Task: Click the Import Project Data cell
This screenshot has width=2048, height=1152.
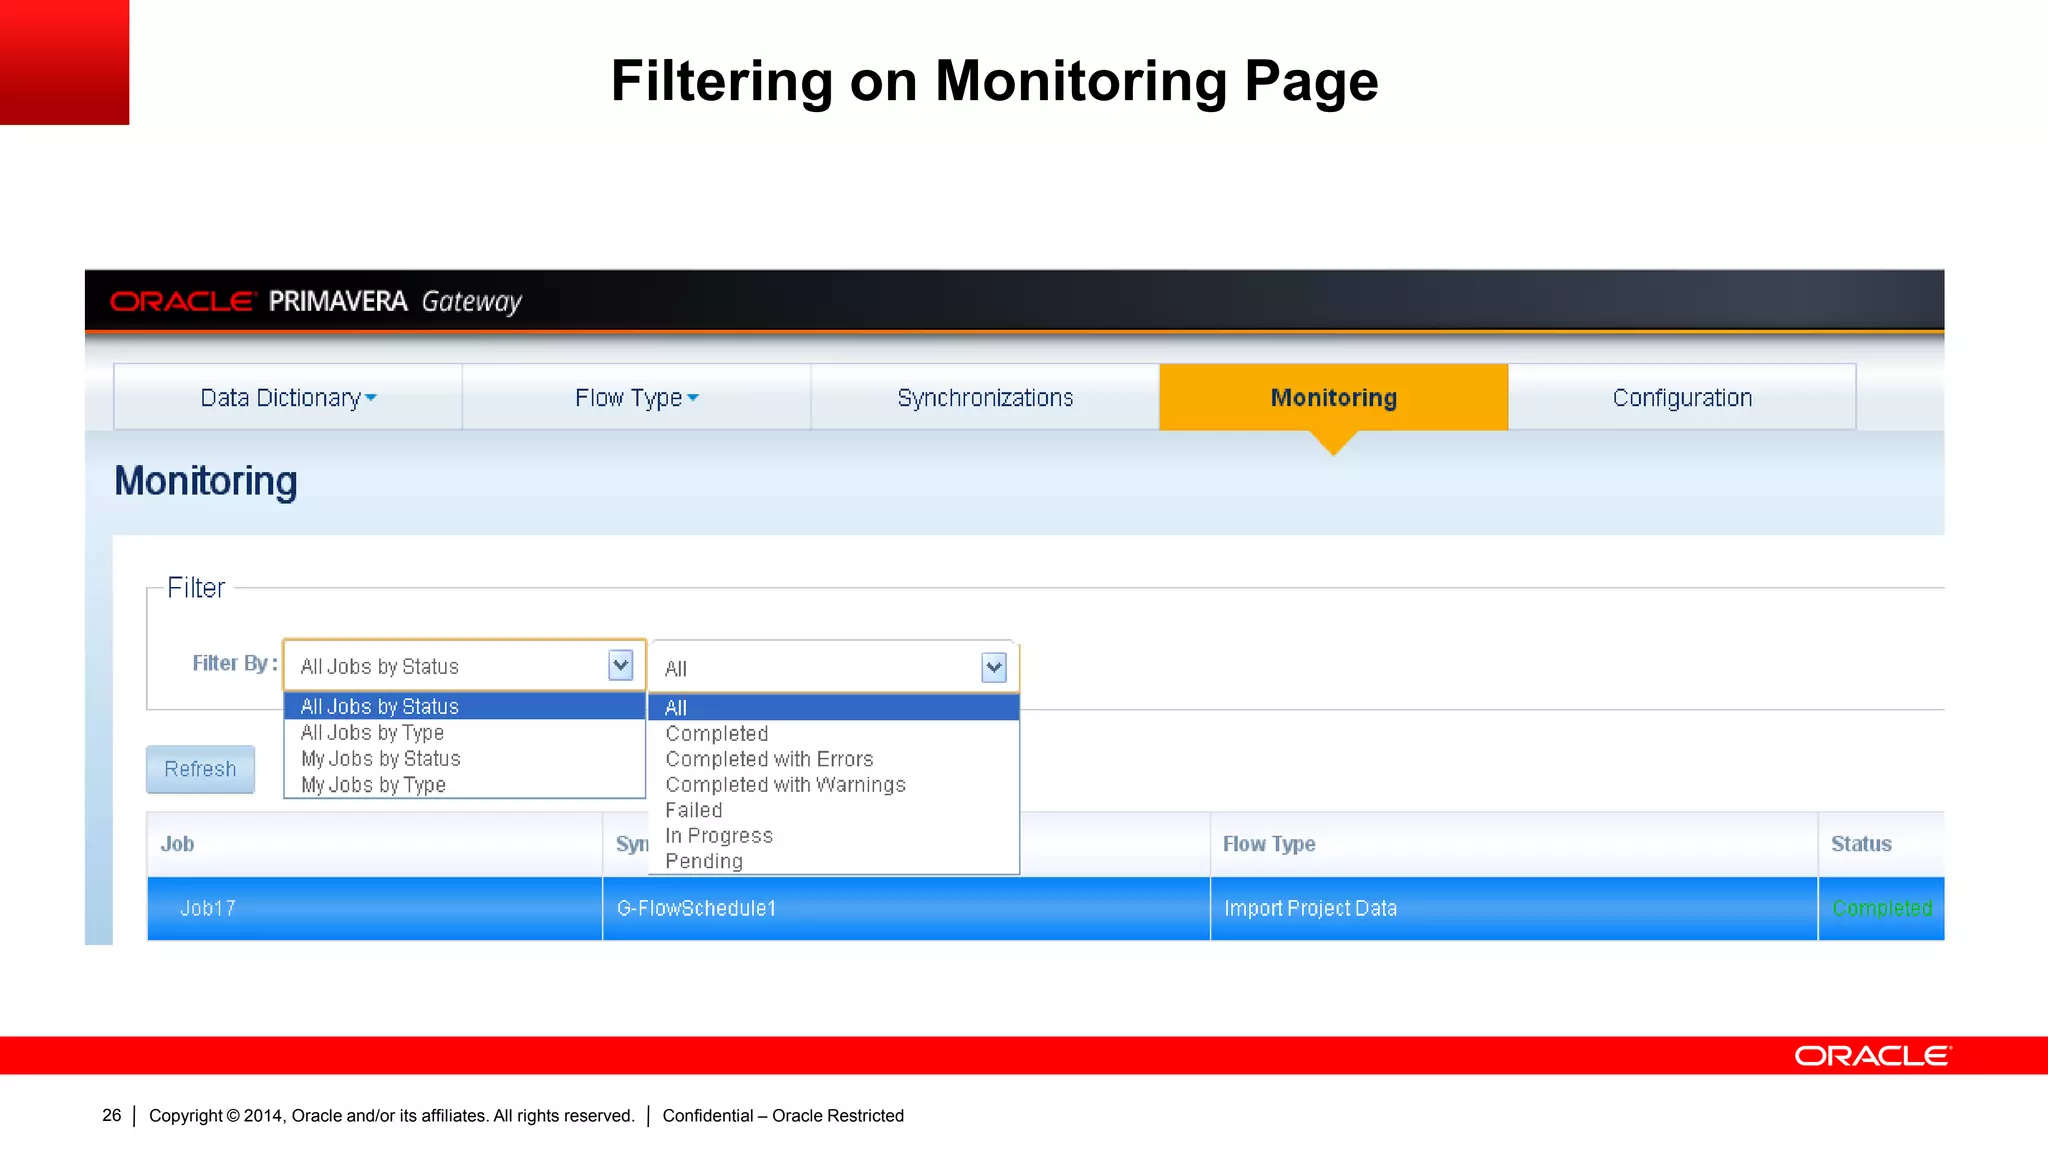Action: point(1513,908)
